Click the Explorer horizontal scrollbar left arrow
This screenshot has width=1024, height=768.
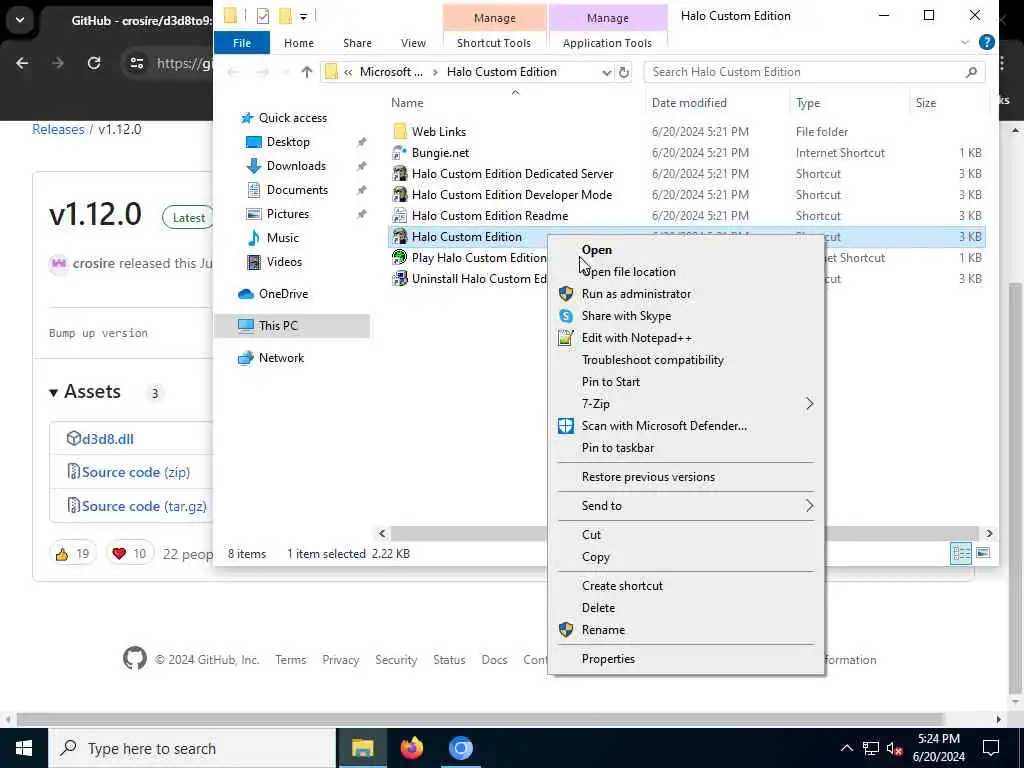coord(382,534)
